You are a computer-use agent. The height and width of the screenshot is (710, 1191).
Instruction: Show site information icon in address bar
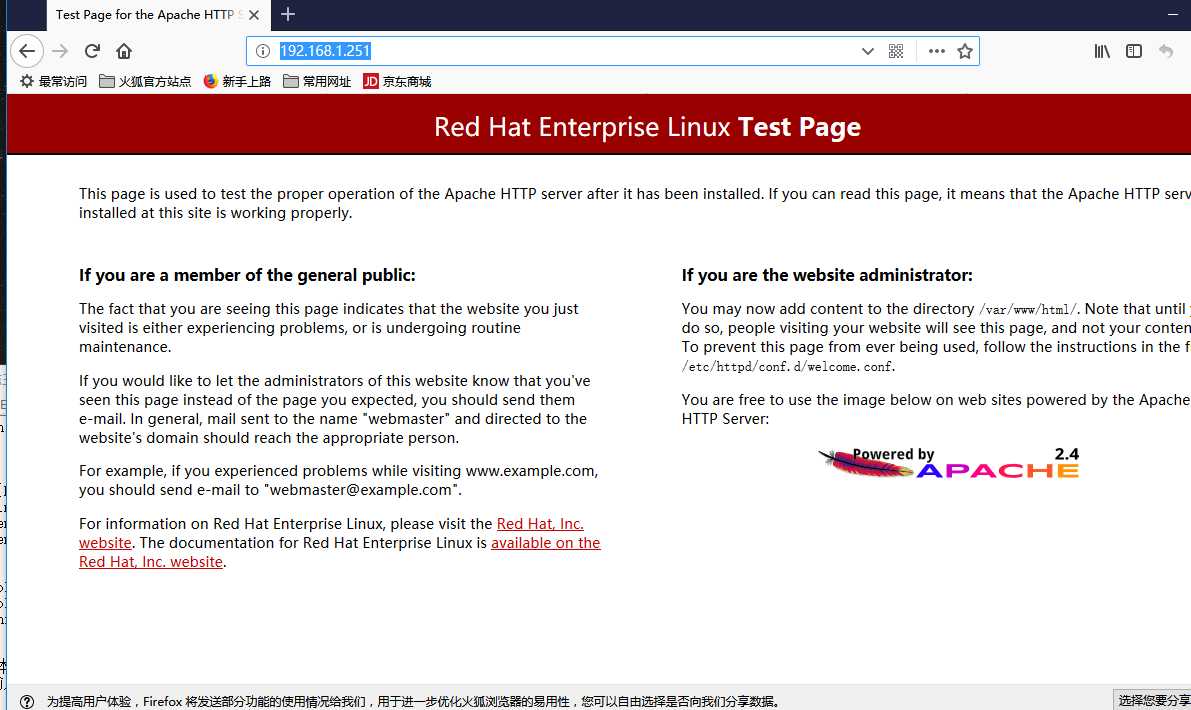[263, 51]
